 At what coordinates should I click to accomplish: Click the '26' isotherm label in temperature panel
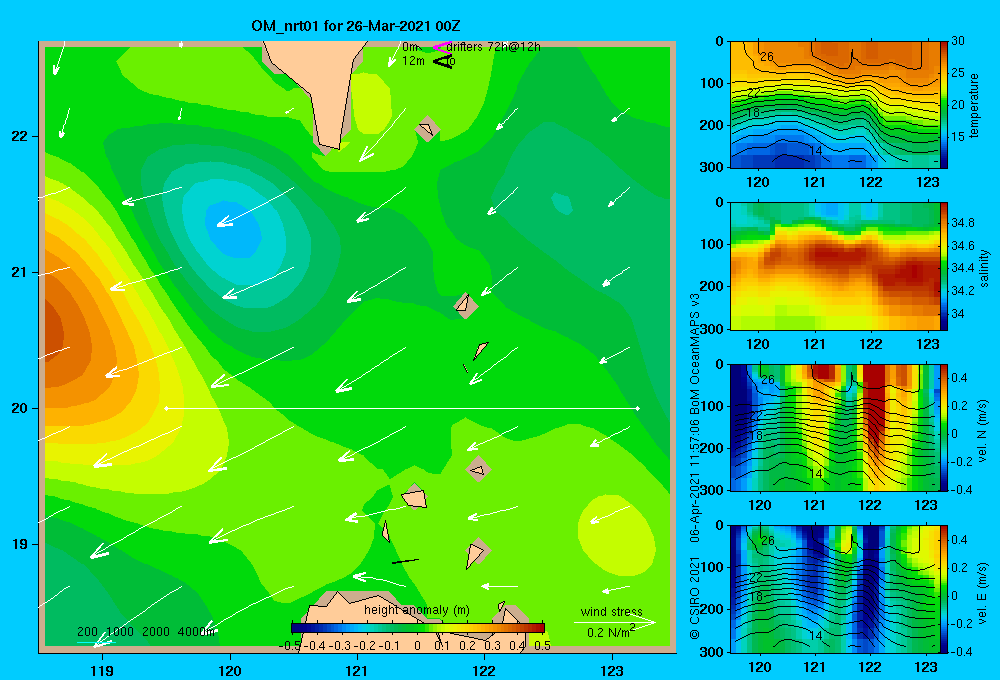[767, 57]
